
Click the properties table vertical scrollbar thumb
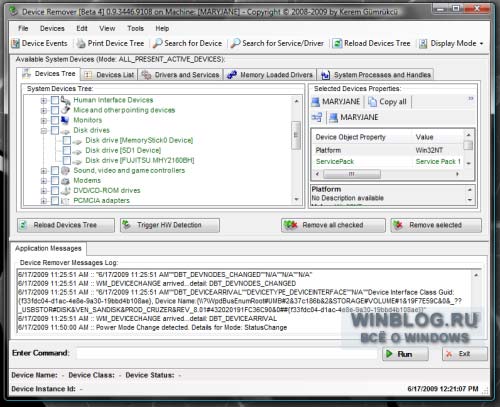[x=468, y=145]
